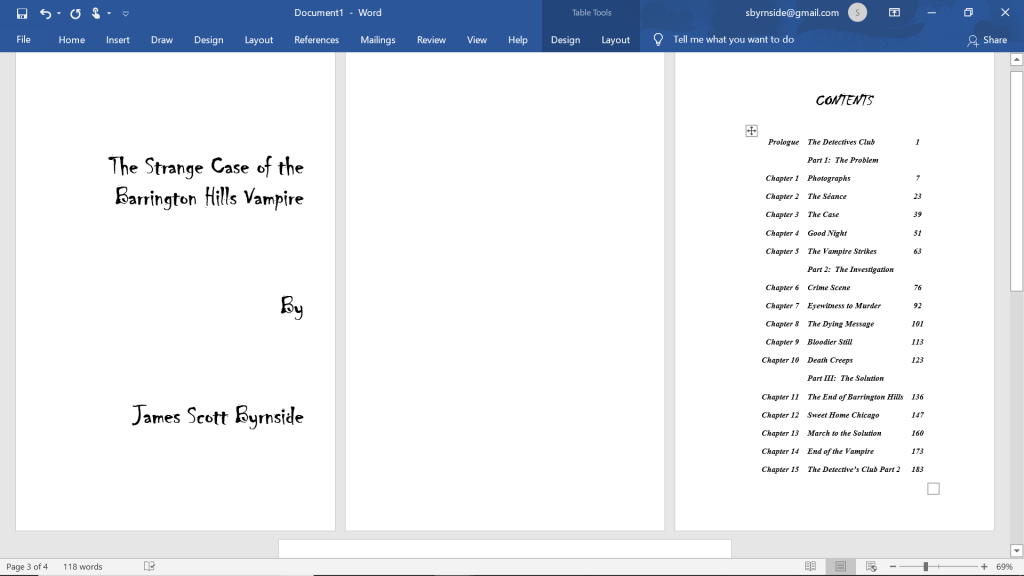Viewport: 1024px width, 576px height.
Task: Open the References tab
Action: tap(316, 40)
